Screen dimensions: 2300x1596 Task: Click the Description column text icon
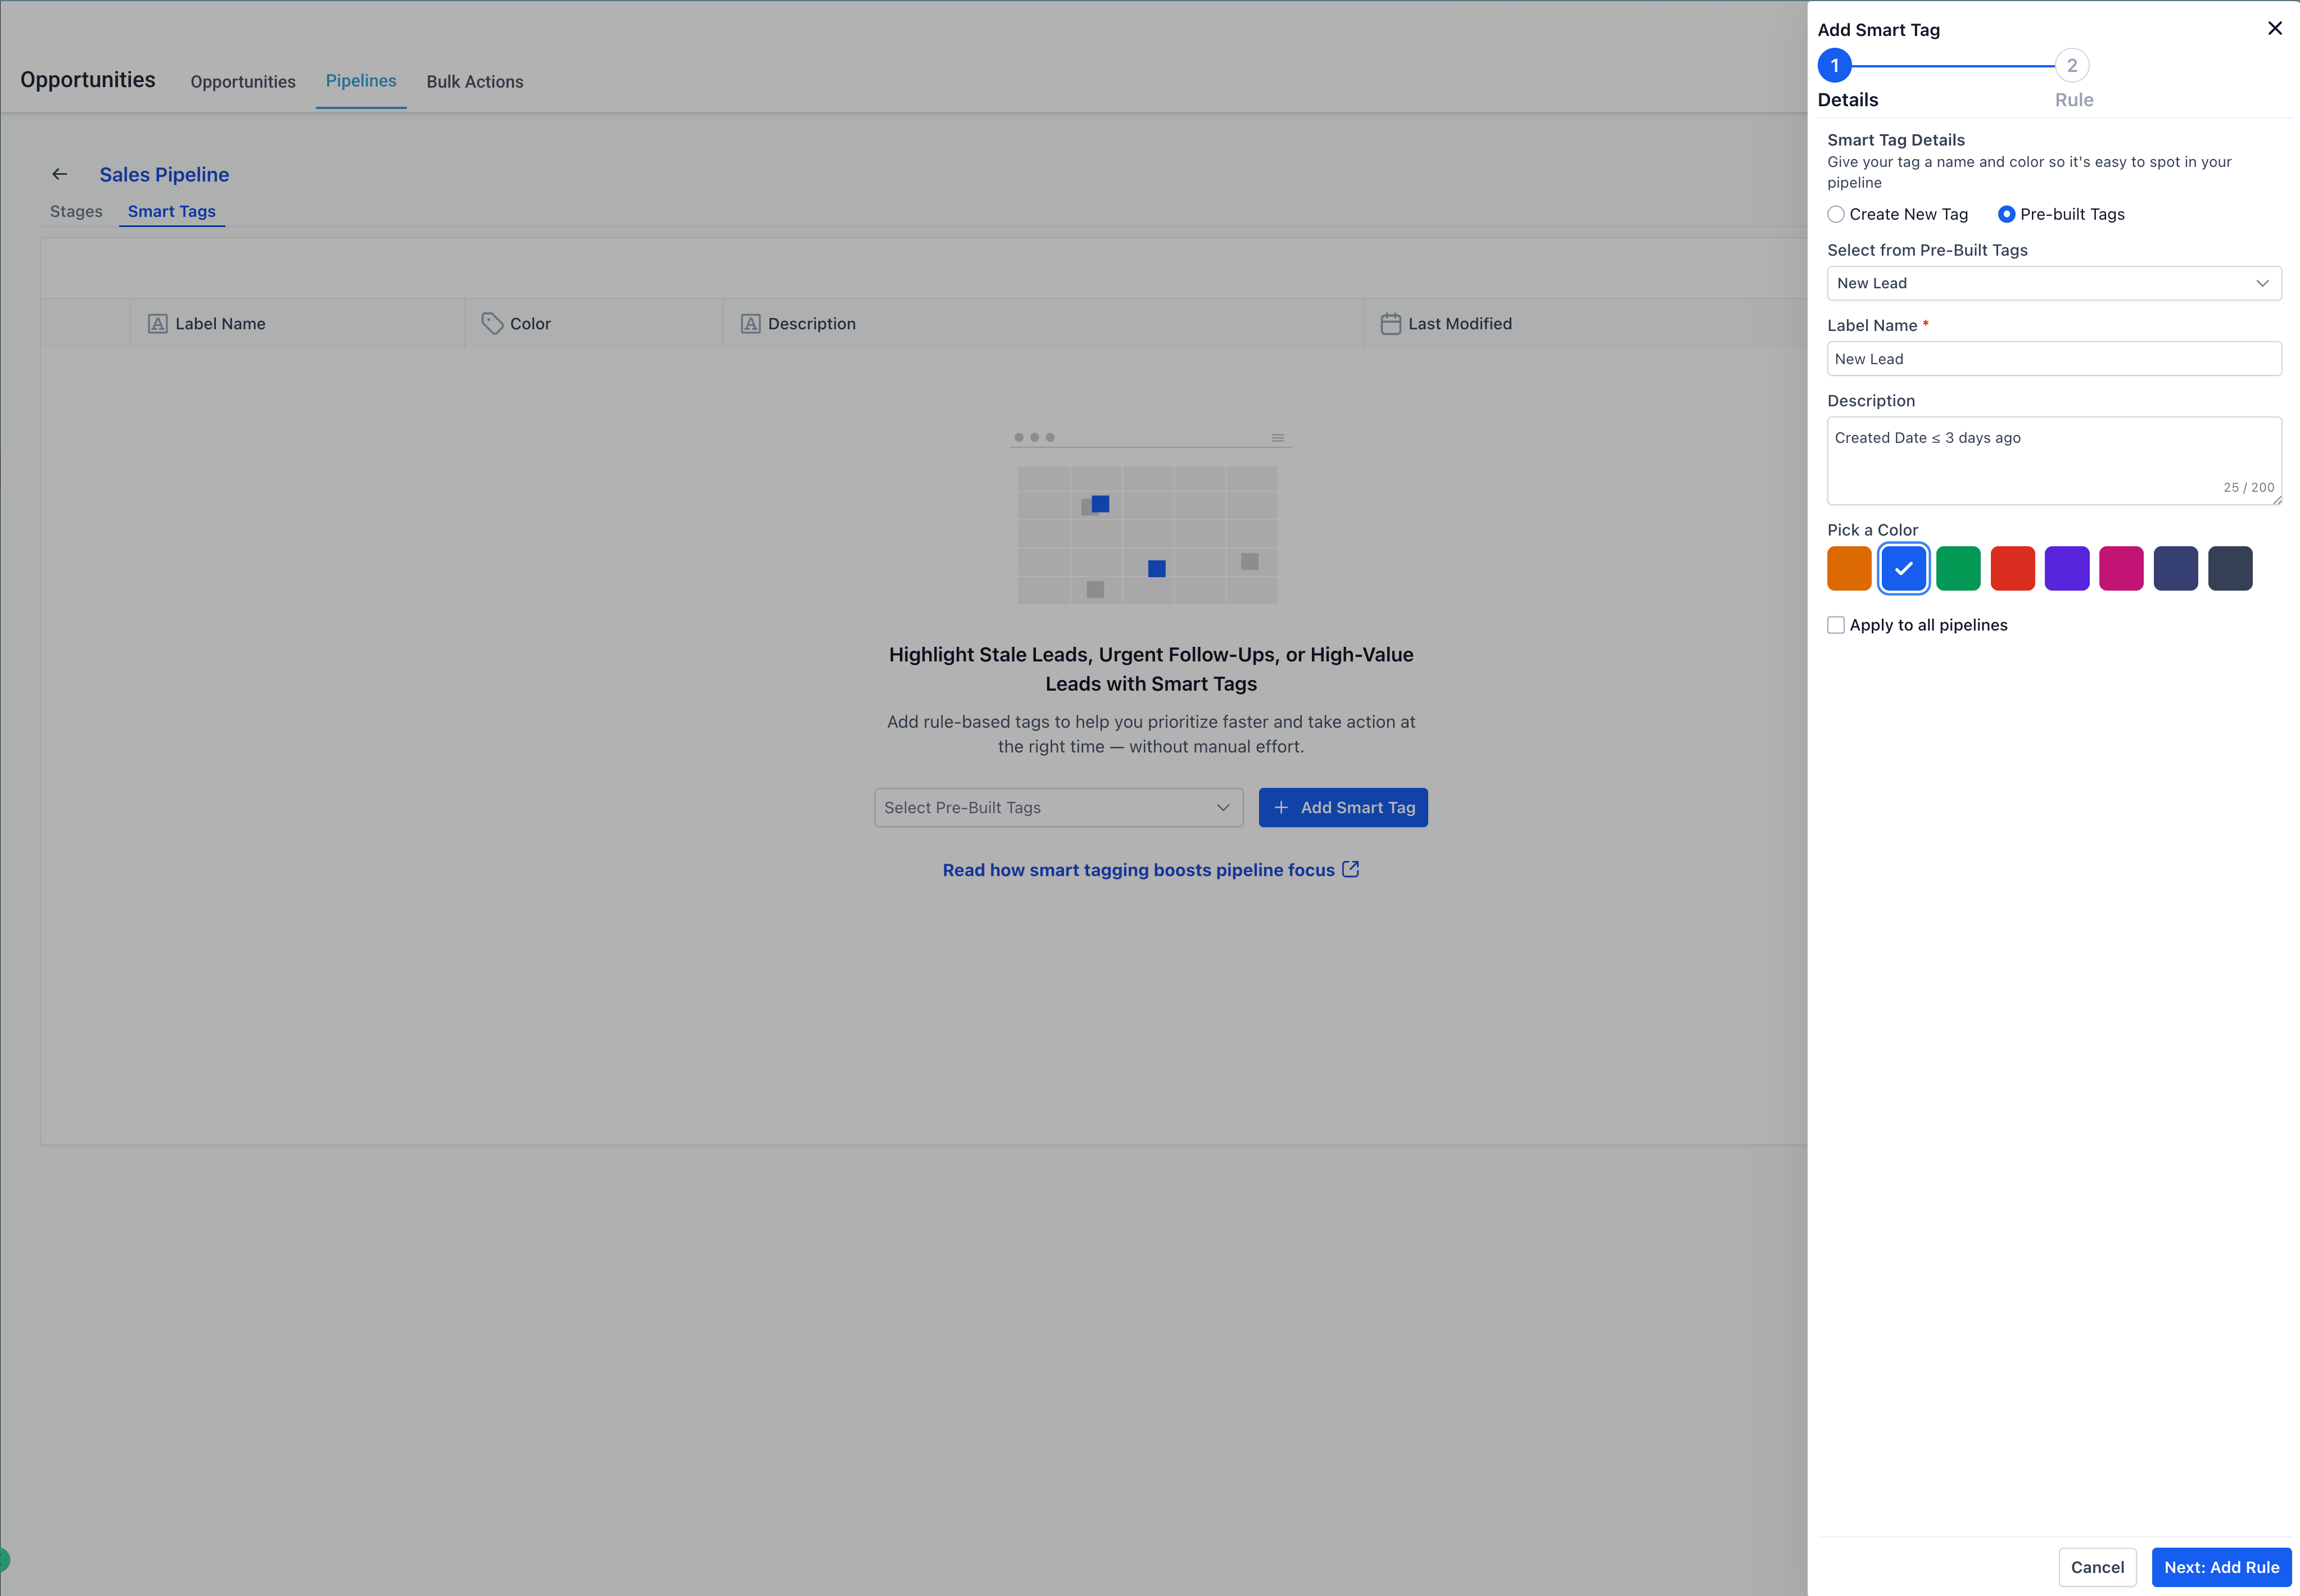pos(750,324)
